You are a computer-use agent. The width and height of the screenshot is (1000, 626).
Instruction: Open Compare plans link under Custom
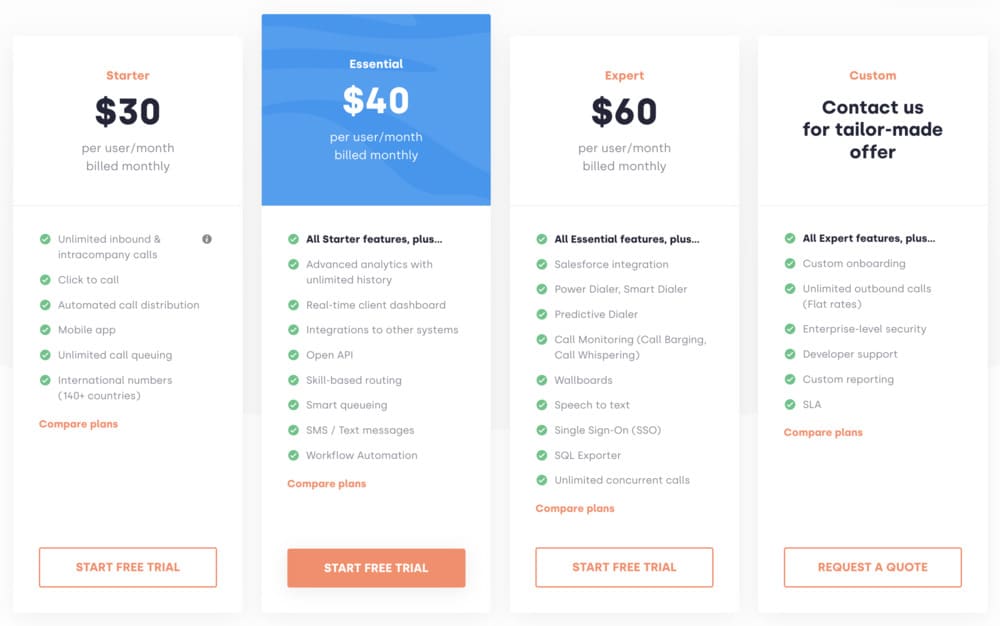tap(823, 432)
